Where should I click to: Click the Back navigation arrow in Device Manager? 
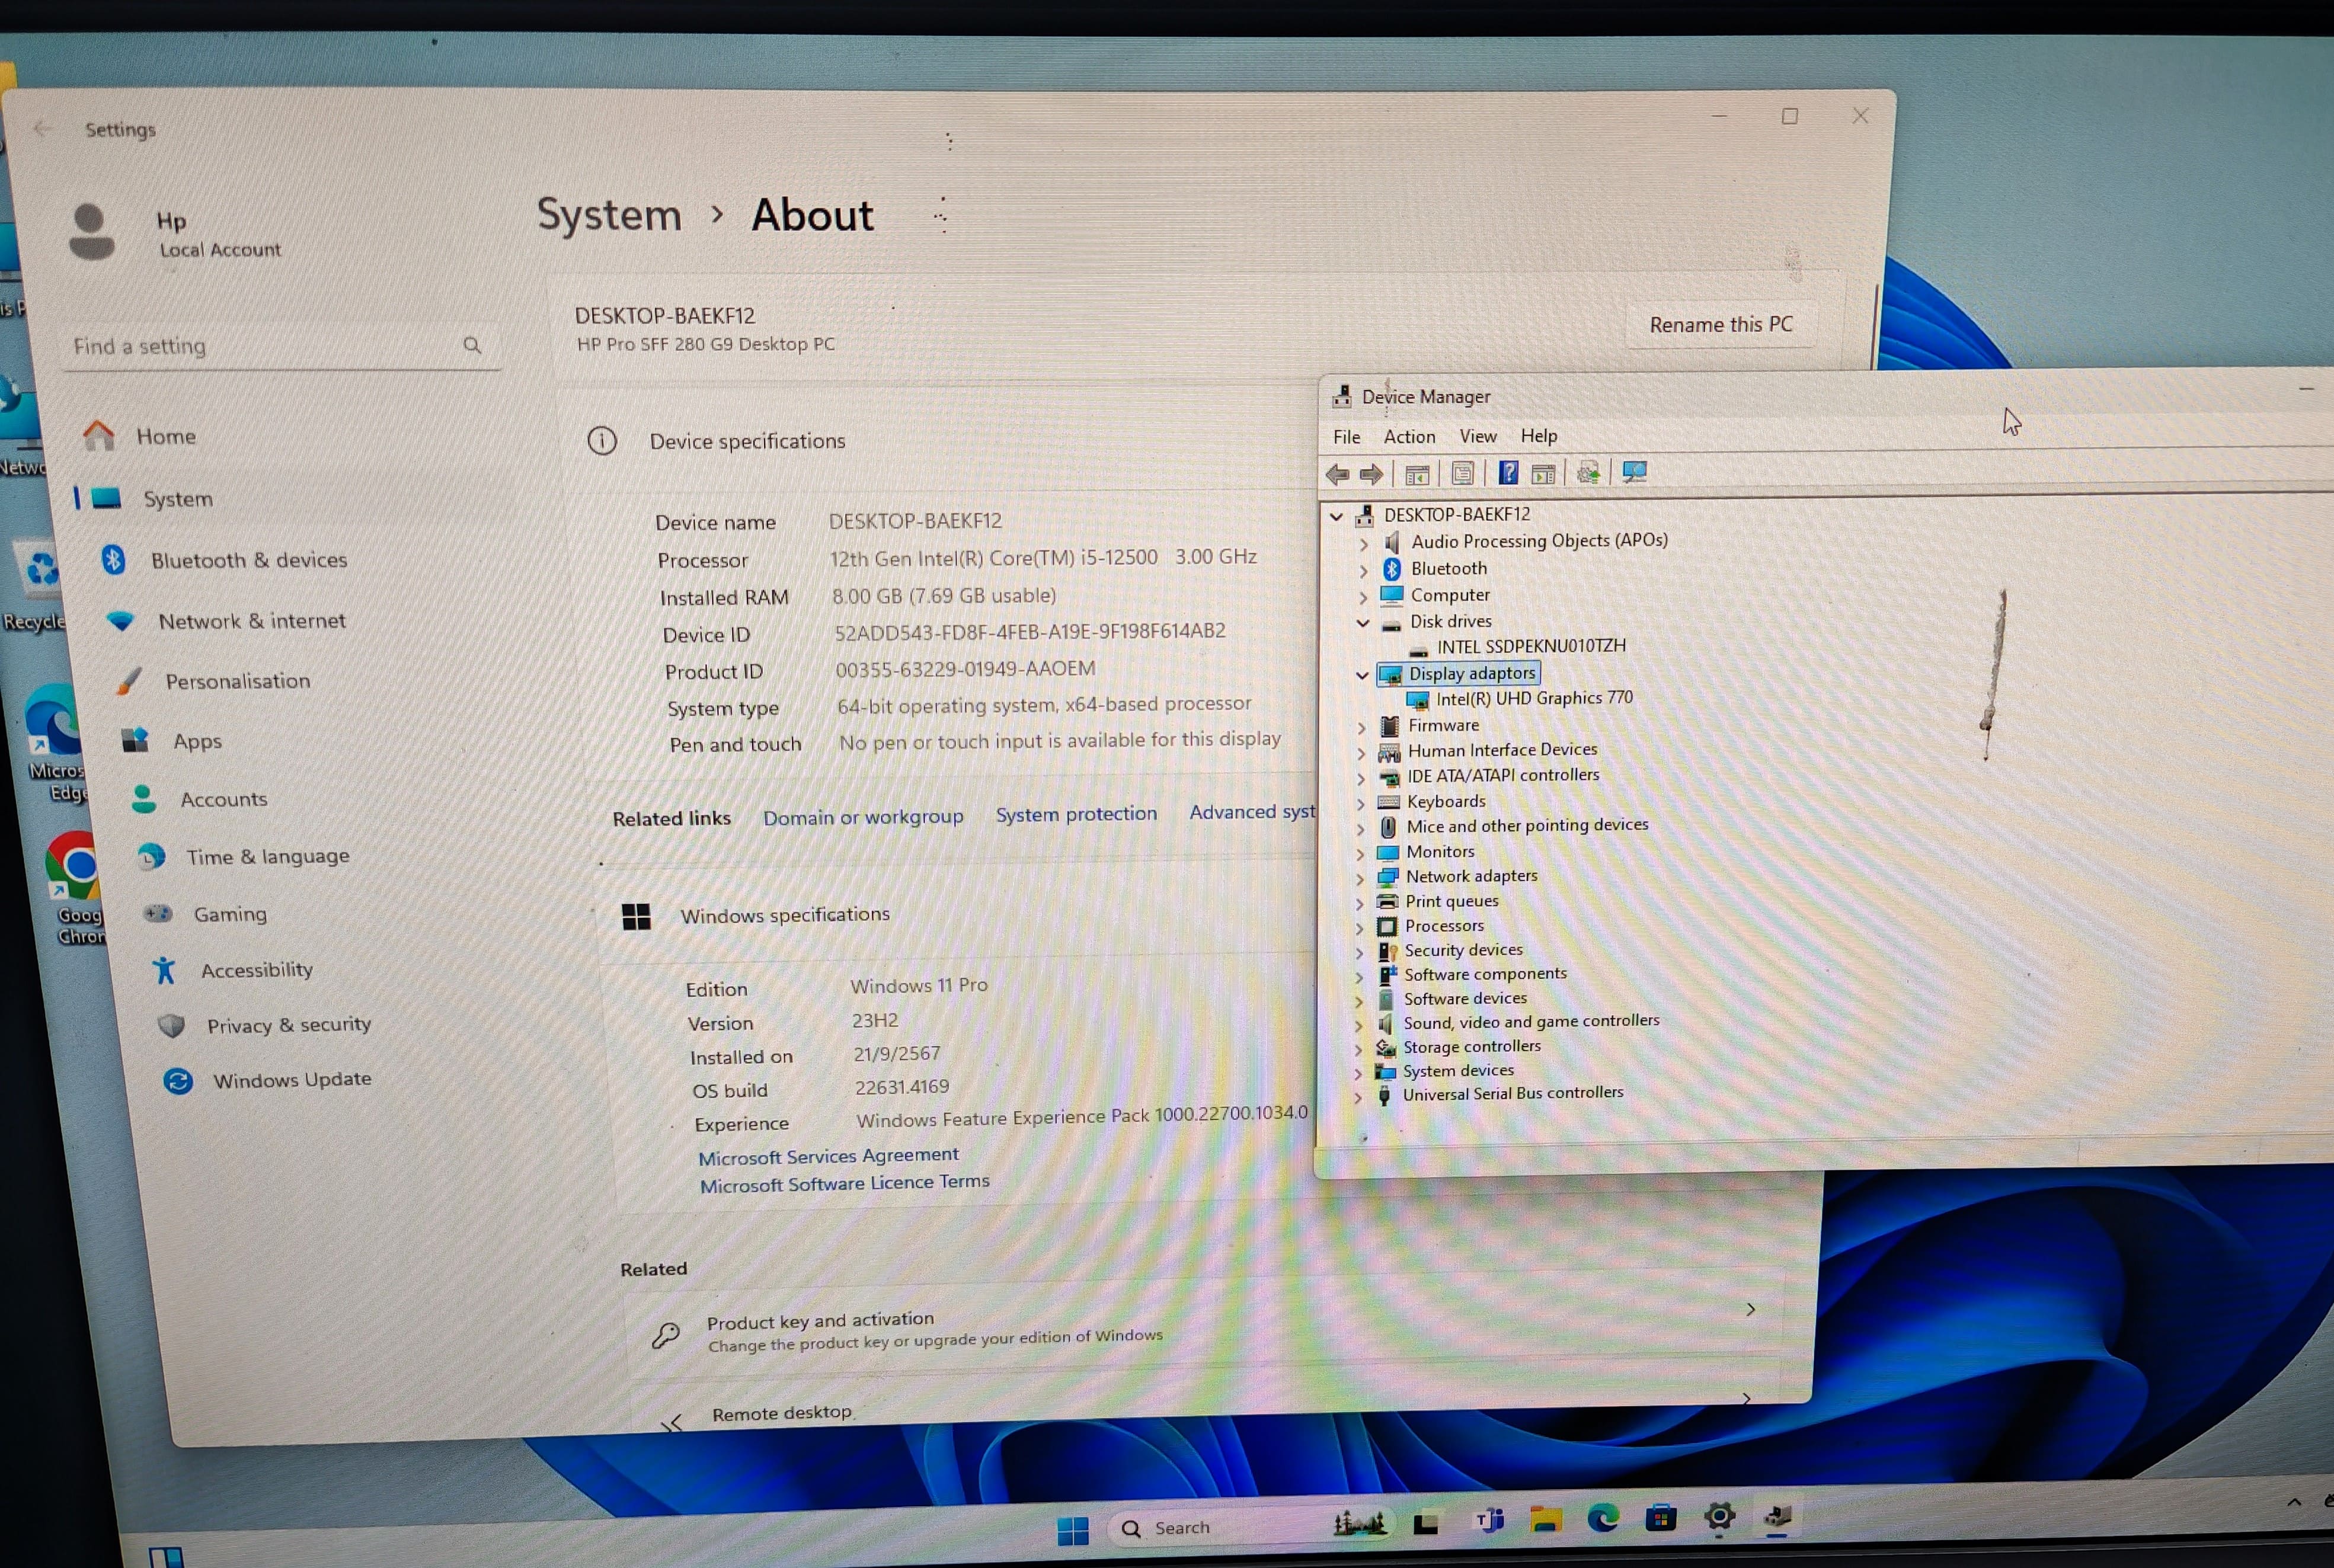1337,473
